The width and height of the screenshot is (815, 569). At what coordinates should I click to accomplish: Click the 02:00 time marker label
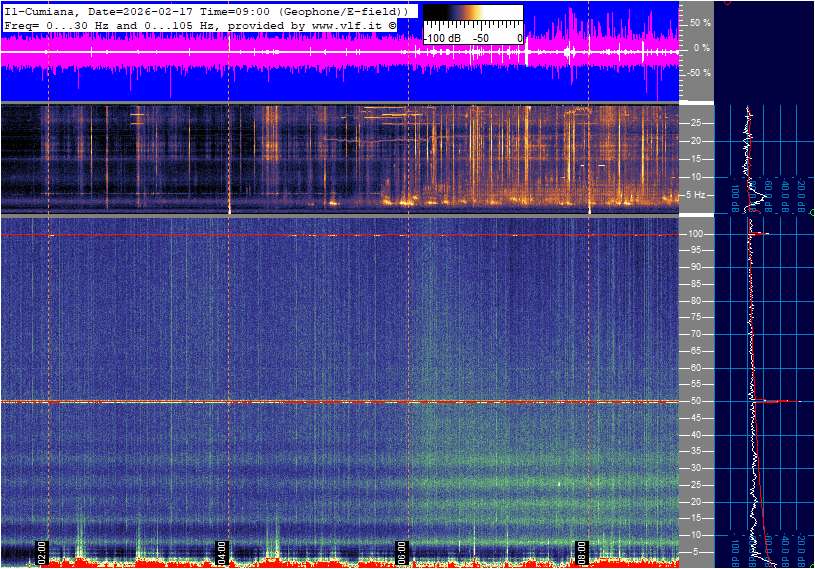click(x=43, y=550)
